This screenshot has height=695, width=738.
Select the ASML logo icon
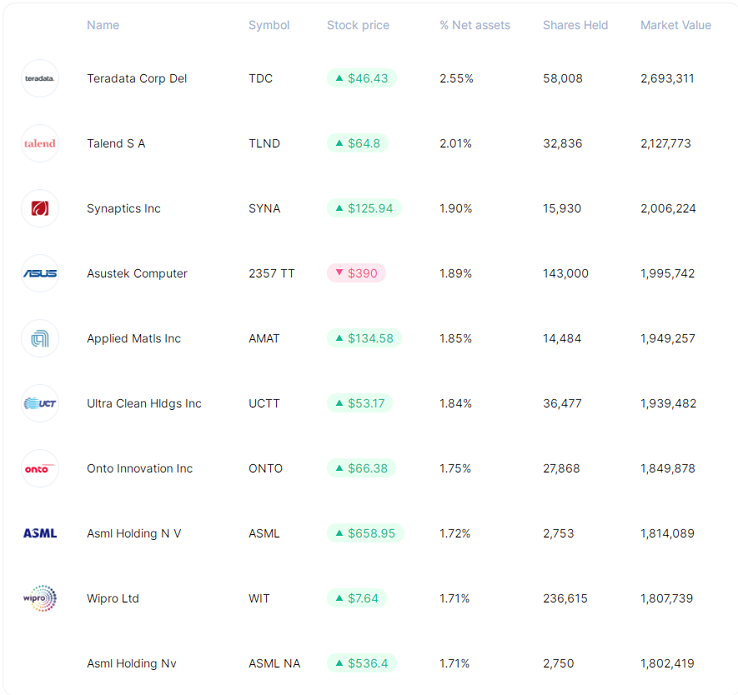(x=40, y=533)
